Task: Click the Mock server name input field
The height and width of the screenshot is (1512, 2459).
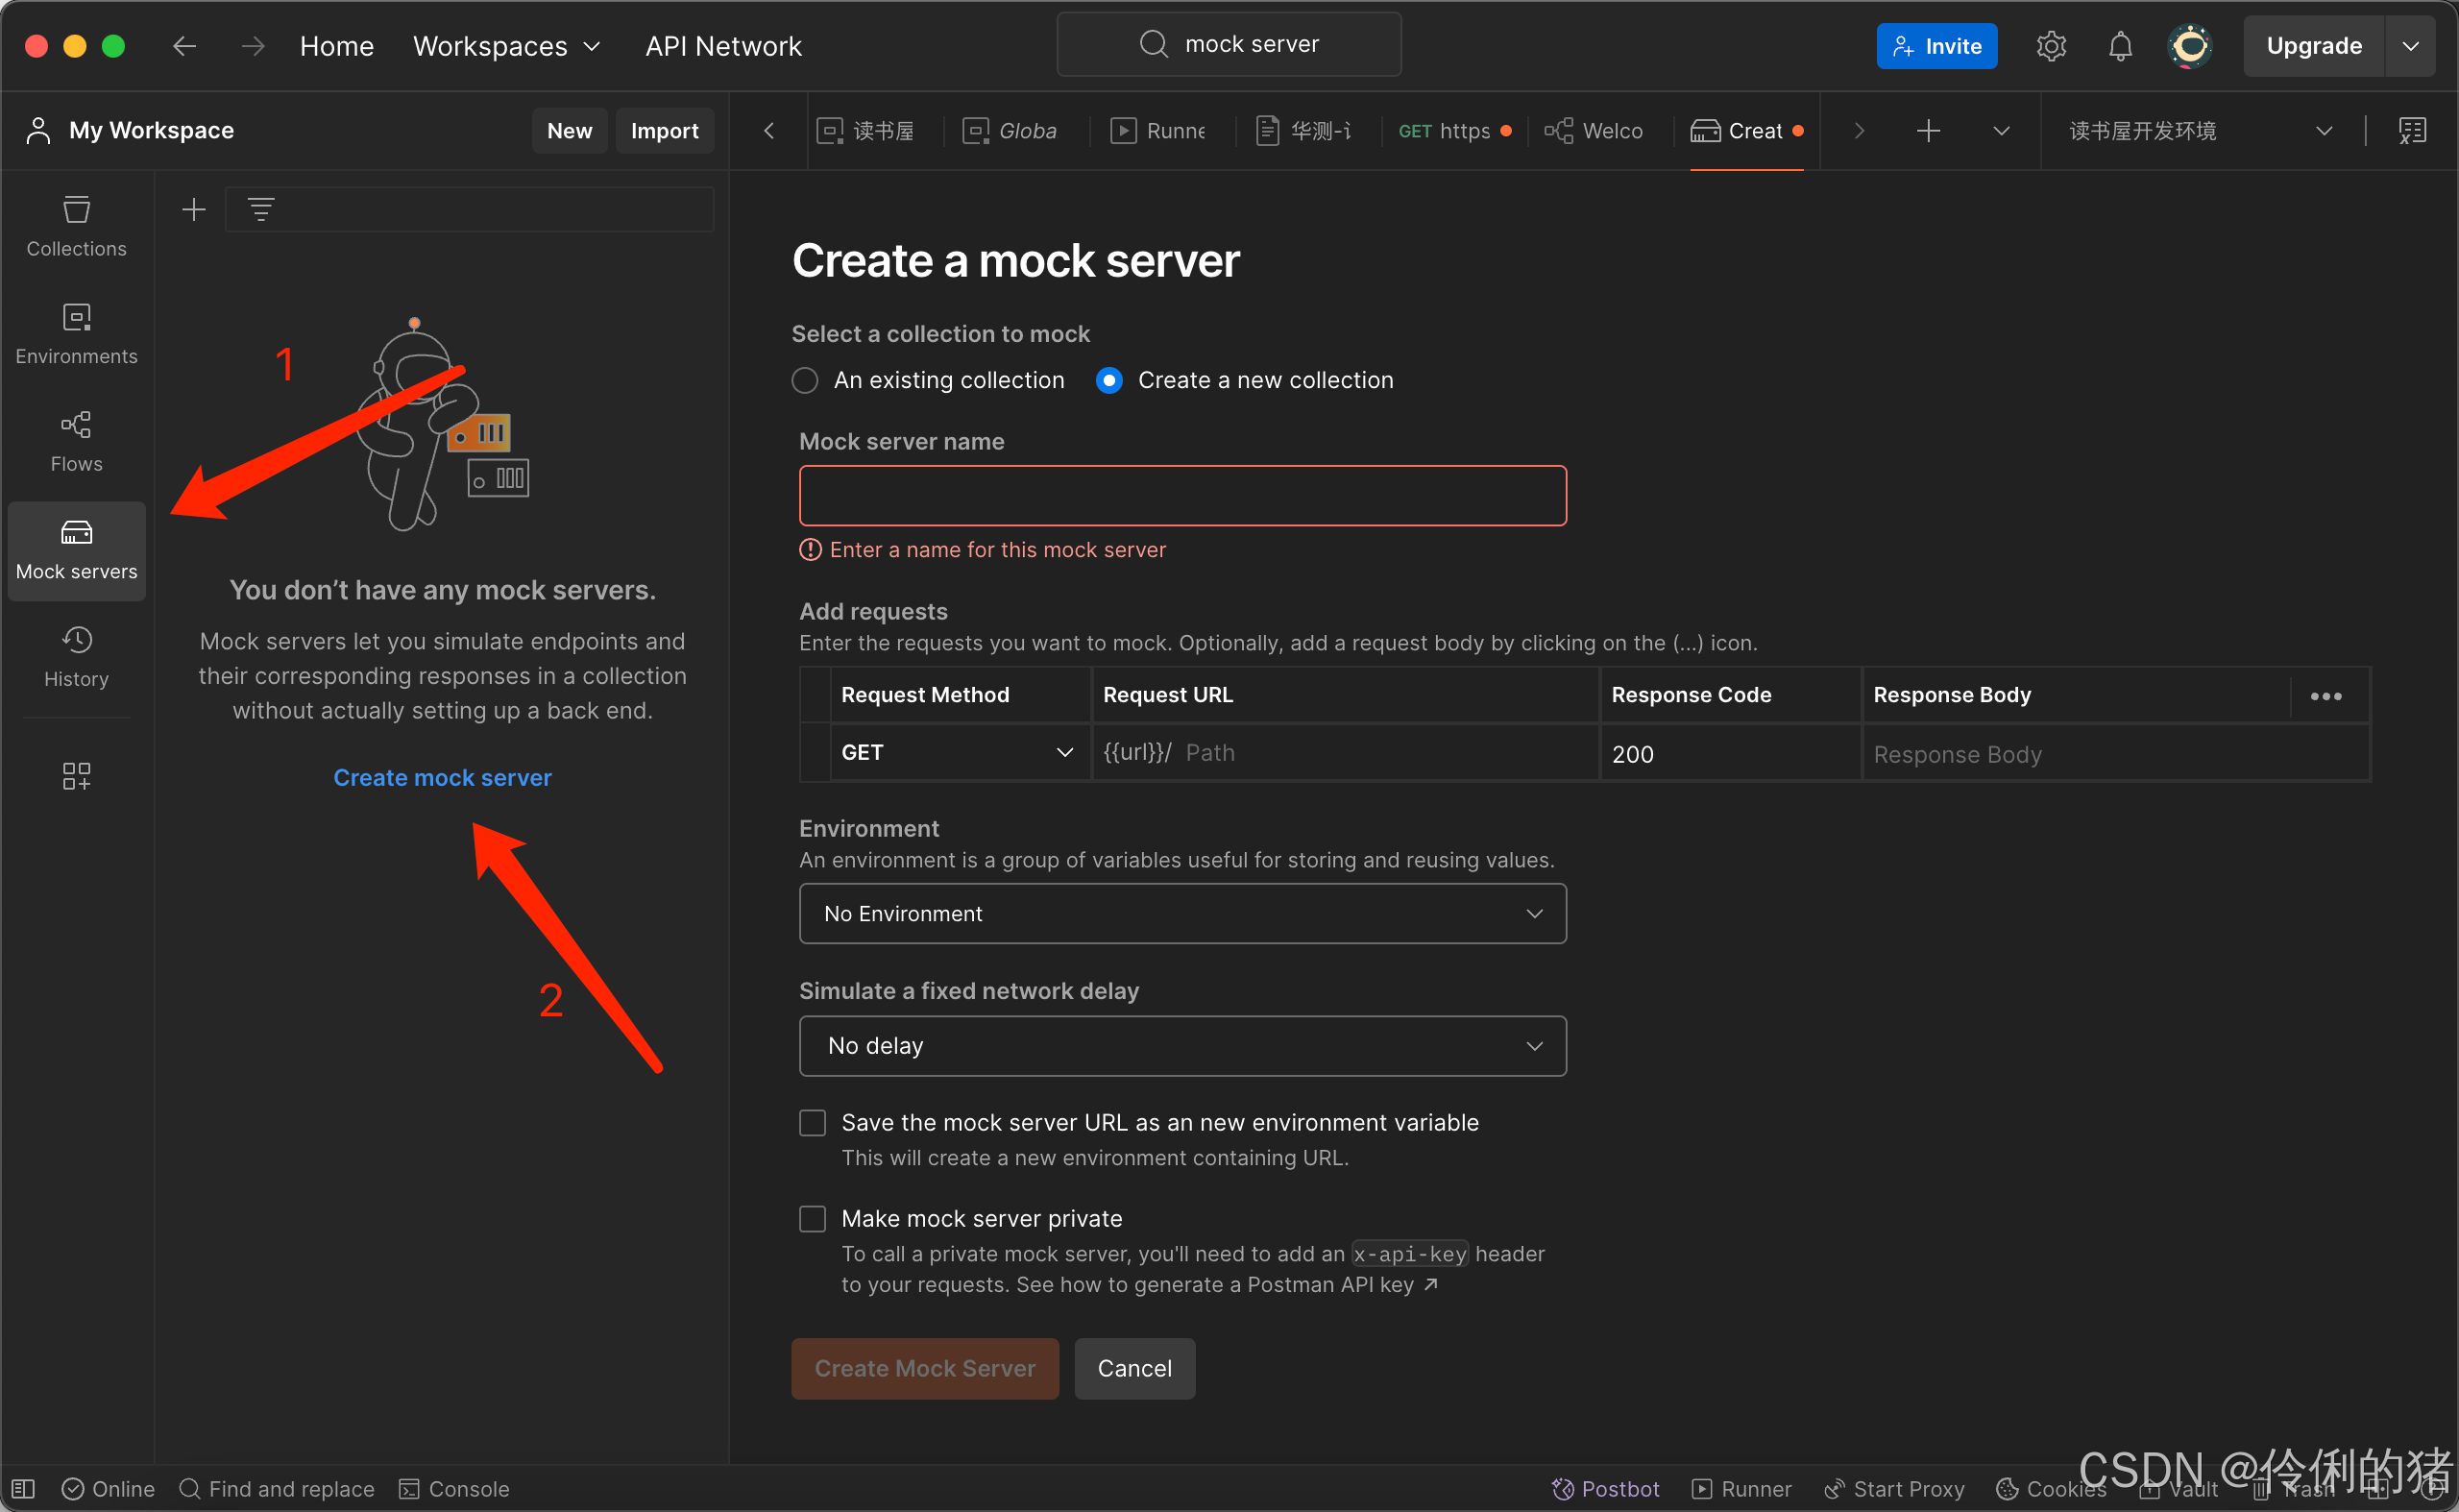Action: [1182, 495]
